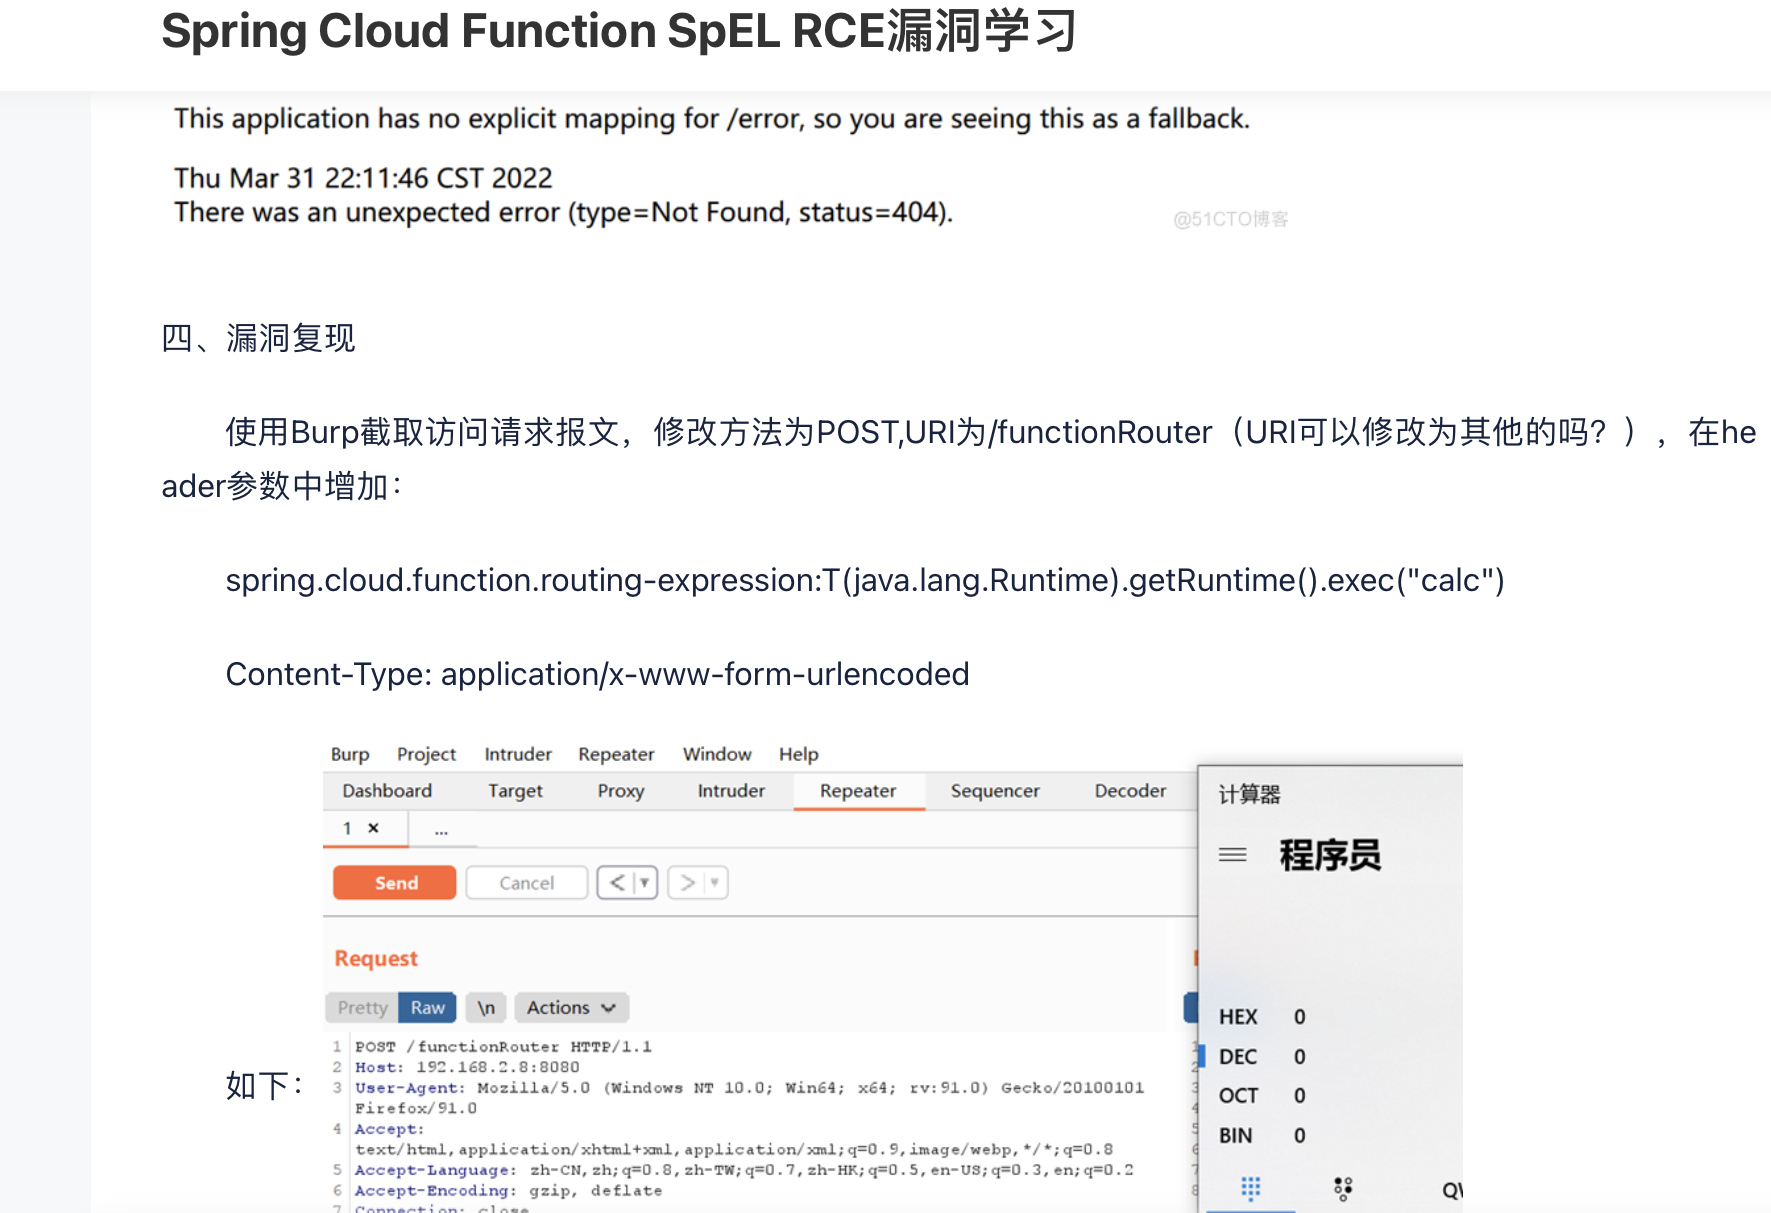Open the Actions dropdown

pyautogui.click(x=571, y=1008)
